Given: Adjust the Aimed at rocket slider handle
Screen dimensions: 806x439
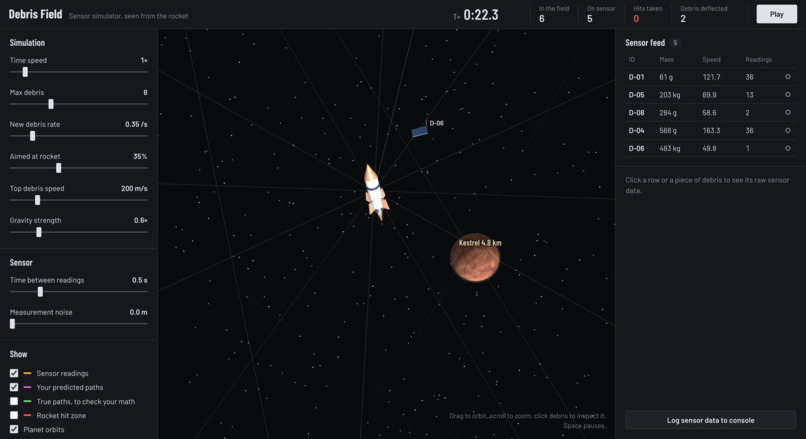Looking at the screenshot, I should (x=59, y=168).
